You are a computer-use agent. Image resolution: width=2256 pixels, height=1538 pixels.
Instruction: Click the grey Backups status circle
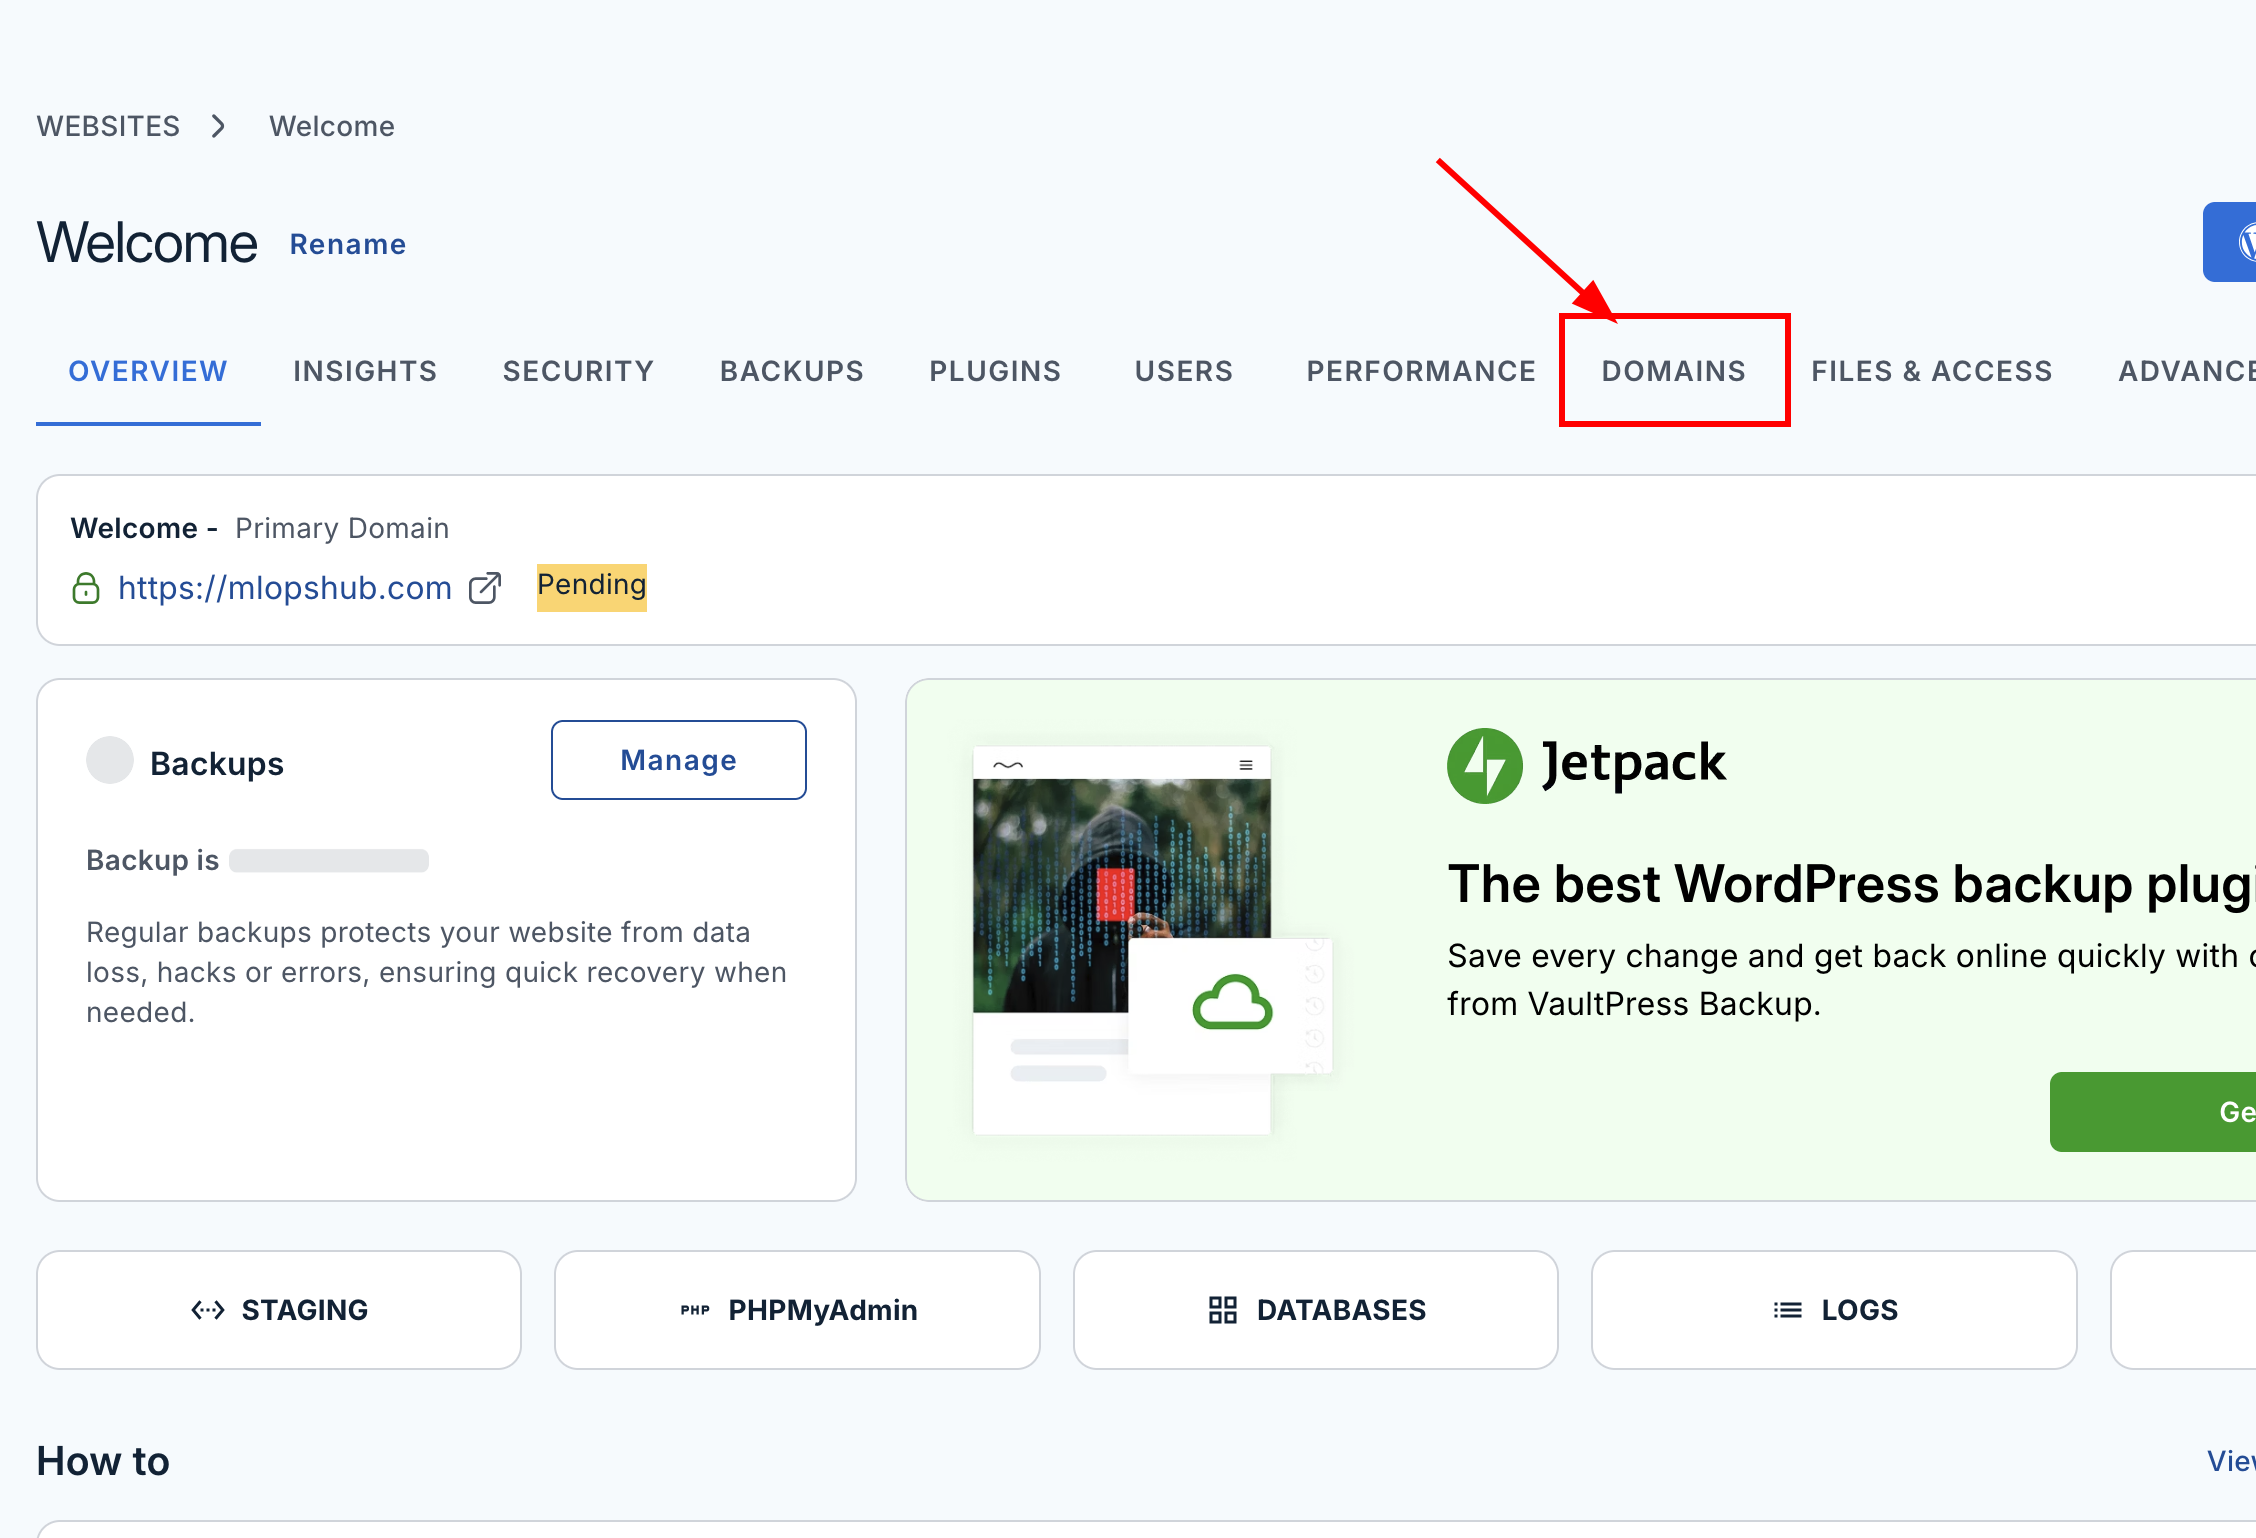point(110,760)
